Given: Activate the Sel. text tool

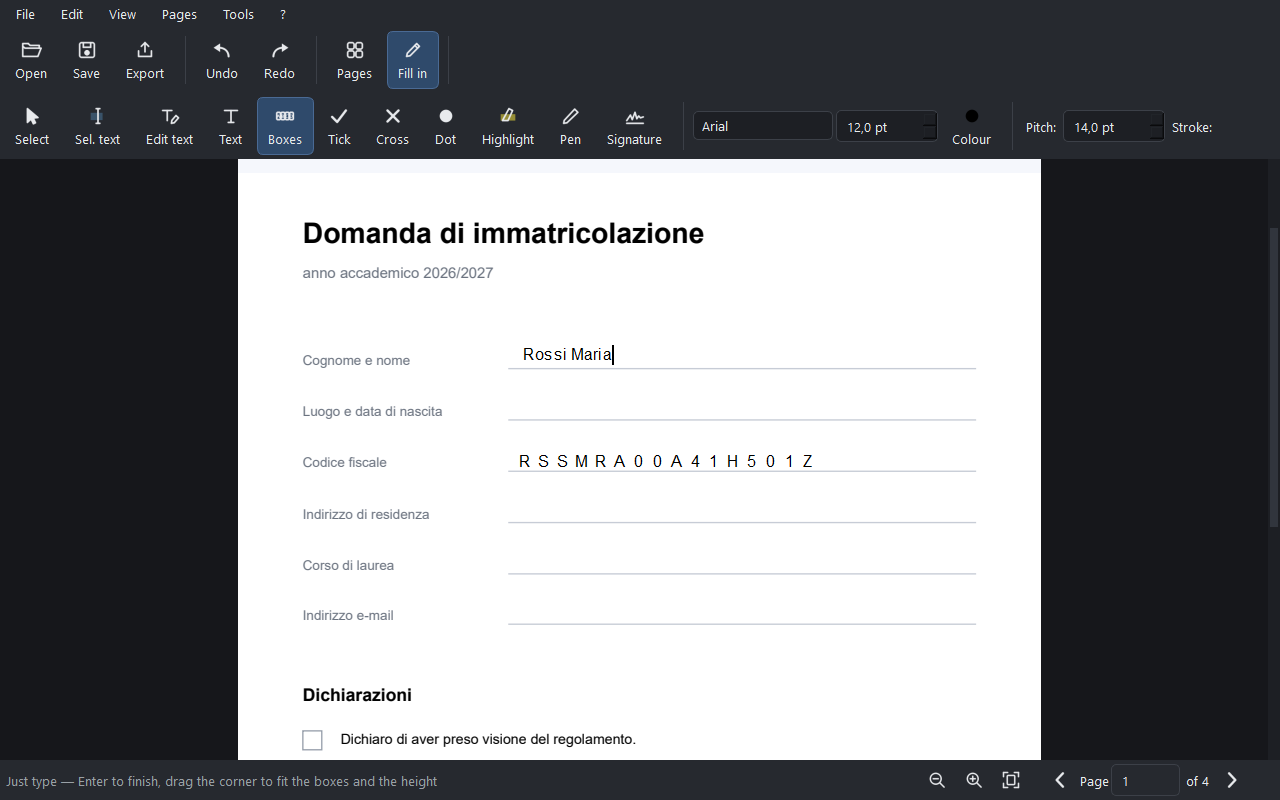Looking at the screenshot, I should 97,126.
